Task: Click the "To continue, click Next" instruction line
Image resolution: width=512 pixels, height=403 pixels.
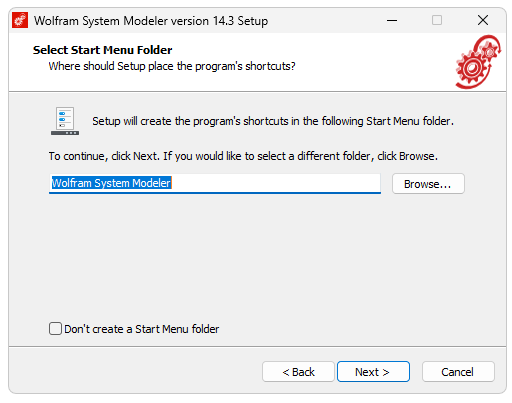Action: point(243,156)
